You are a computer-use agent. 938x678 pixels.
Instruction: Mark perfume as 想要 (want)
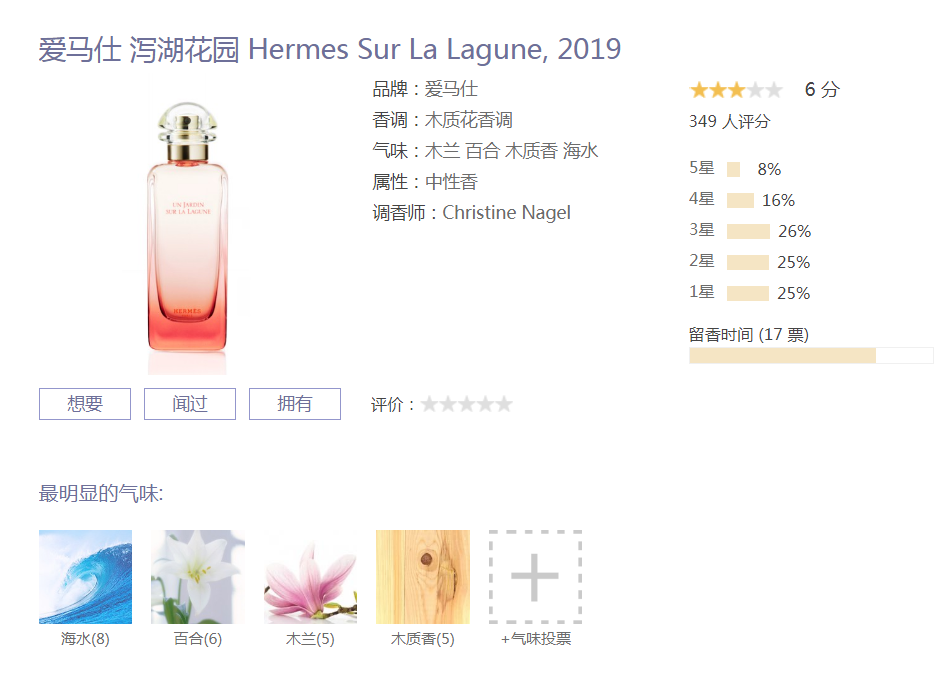coord(85,404)
